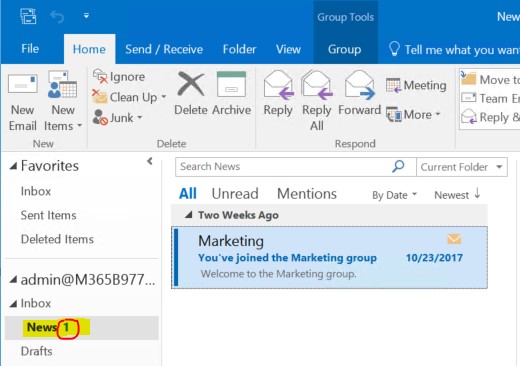Image resolution: width=520 pixels, height=366 pixels.
Task: Open the Customize Quick Access Toolbar arrow
Action: [86, 16]
